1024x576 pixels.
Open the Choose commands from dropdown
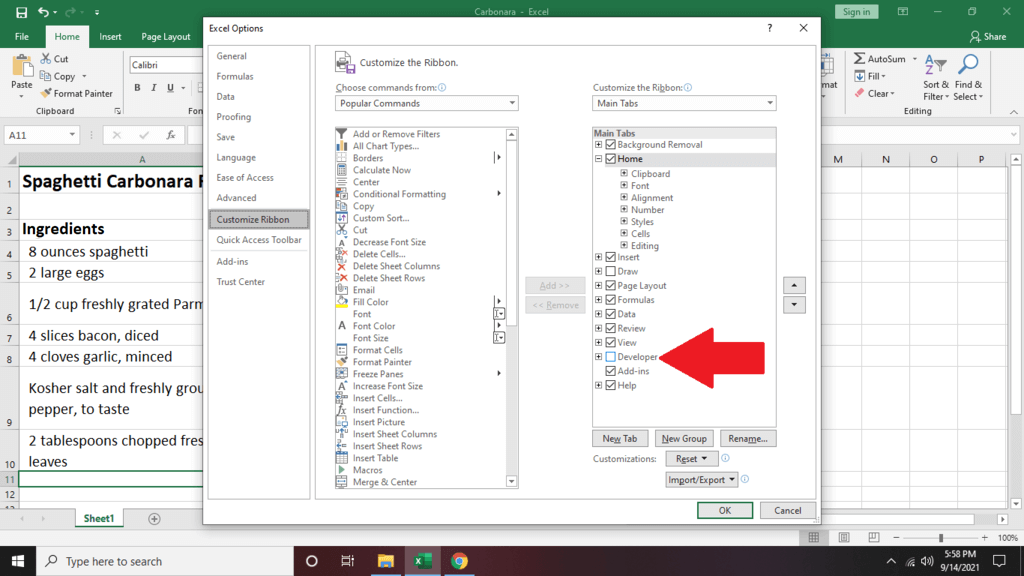pyautogui.click(x=426, y=104)
